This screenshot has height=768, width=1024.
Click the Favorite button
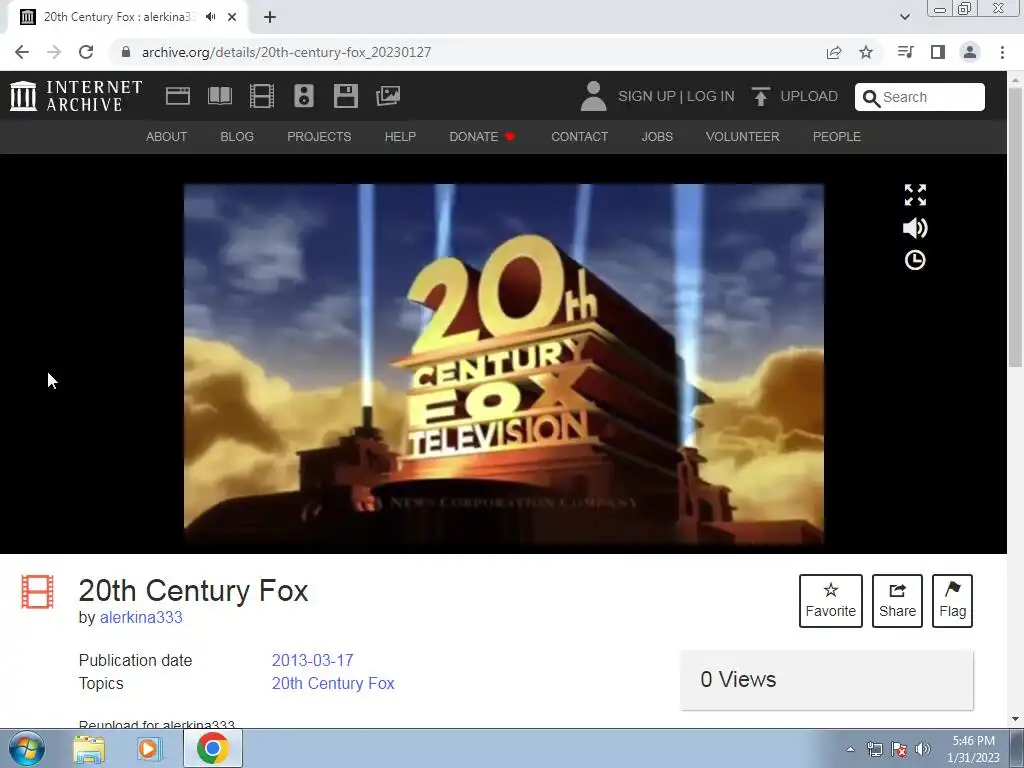coord(831,601)
